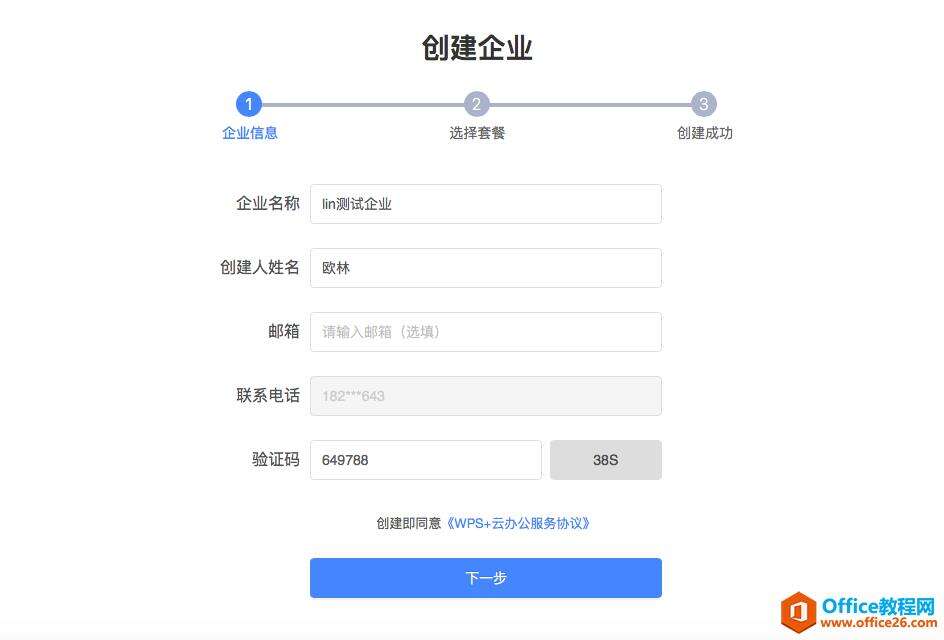Select the 企业信息 step label
Screen dimensions: 944x640
tap(250, 133)
